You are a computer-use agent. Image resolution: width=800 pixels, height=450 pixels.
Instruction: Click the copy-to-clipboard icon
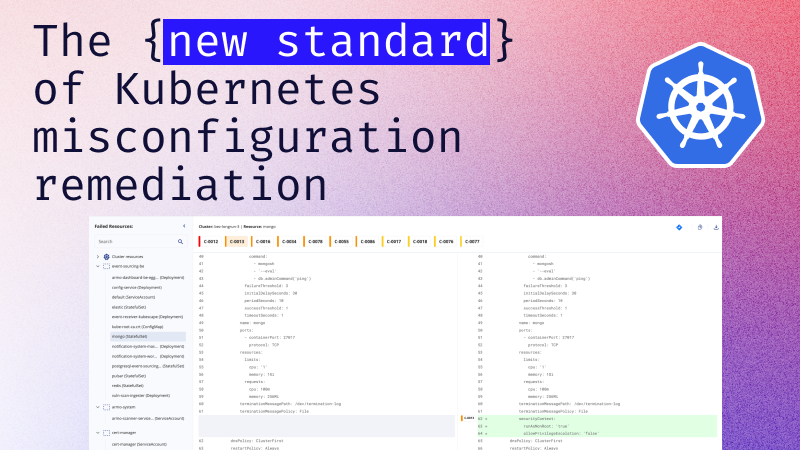(700, 228)
